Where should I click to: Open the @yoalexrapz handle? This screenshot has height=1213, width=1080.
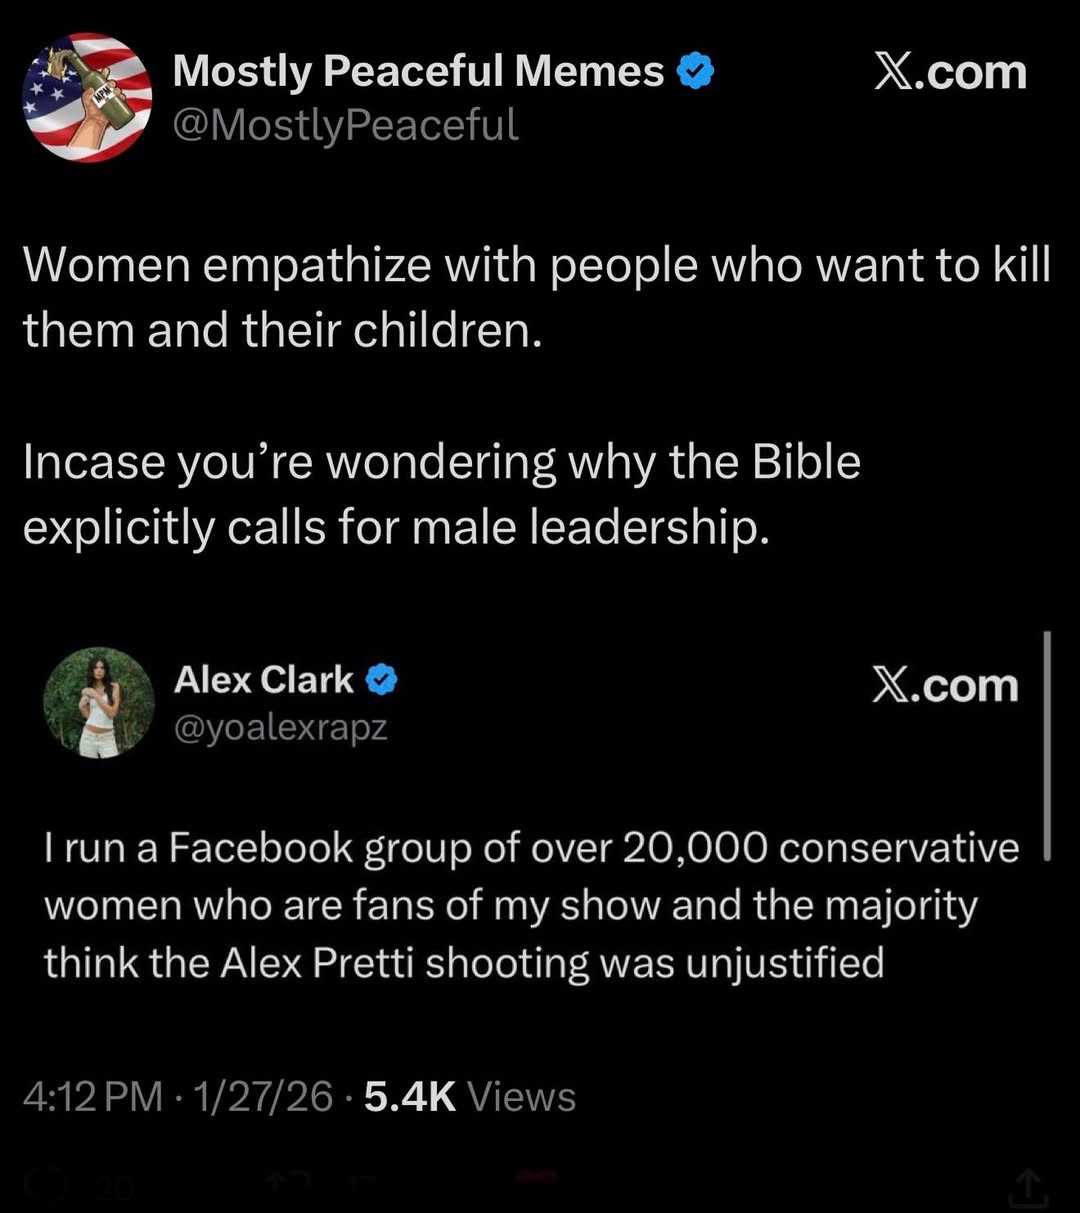point(280,727)
